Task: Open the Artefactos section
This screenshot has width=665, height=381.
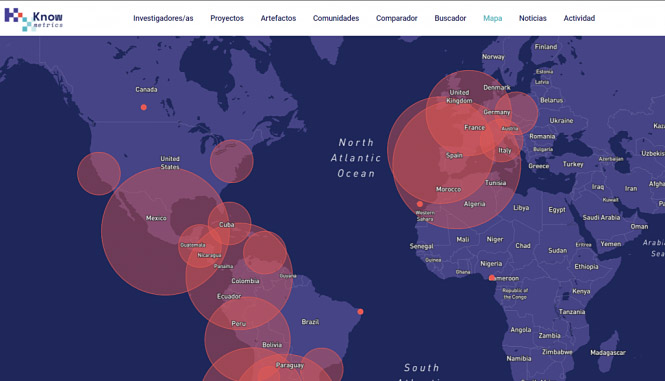Action: (278, 18)
